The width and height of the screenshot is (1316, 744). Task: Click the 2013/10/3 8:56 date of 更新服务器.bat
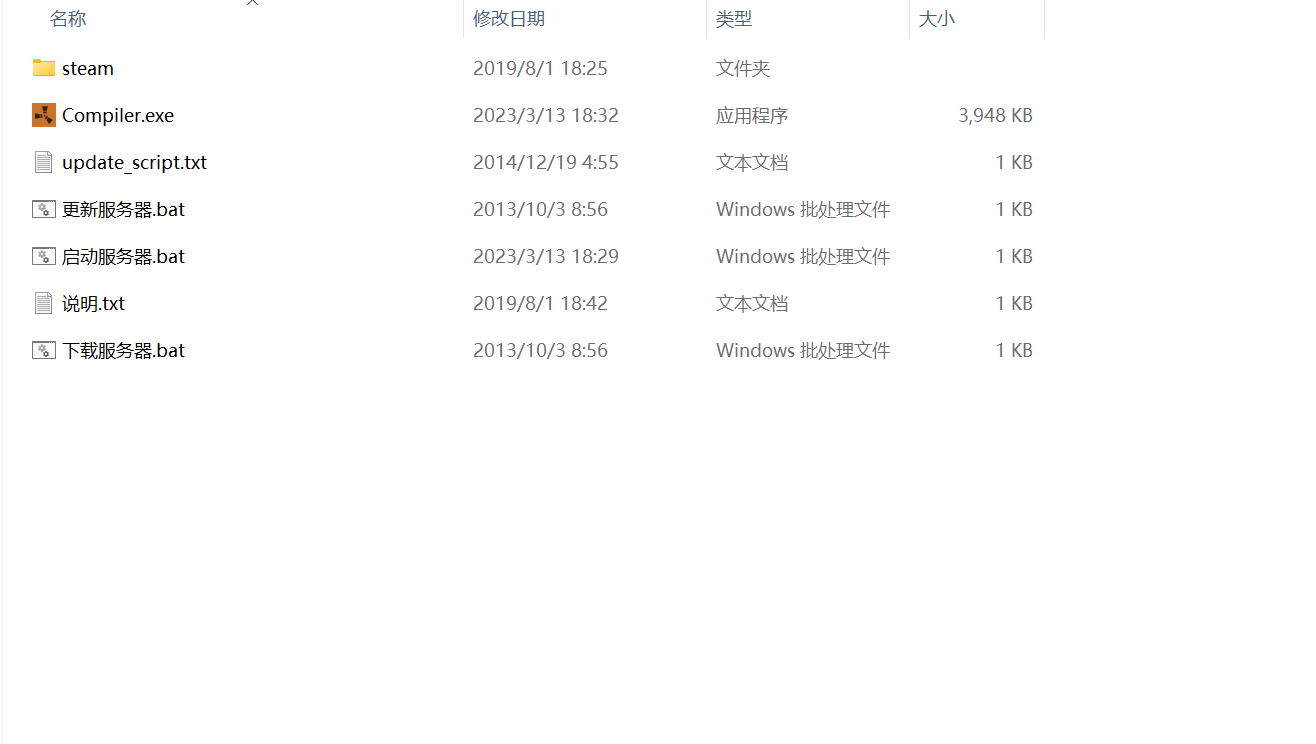[x=540, y=209]
